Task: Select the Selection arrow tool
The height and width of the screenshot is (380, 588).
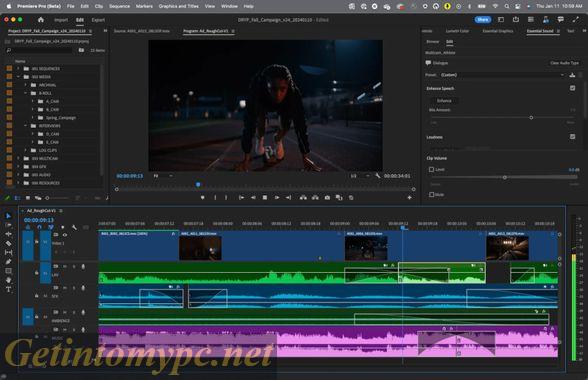Action: pos(9,216)
